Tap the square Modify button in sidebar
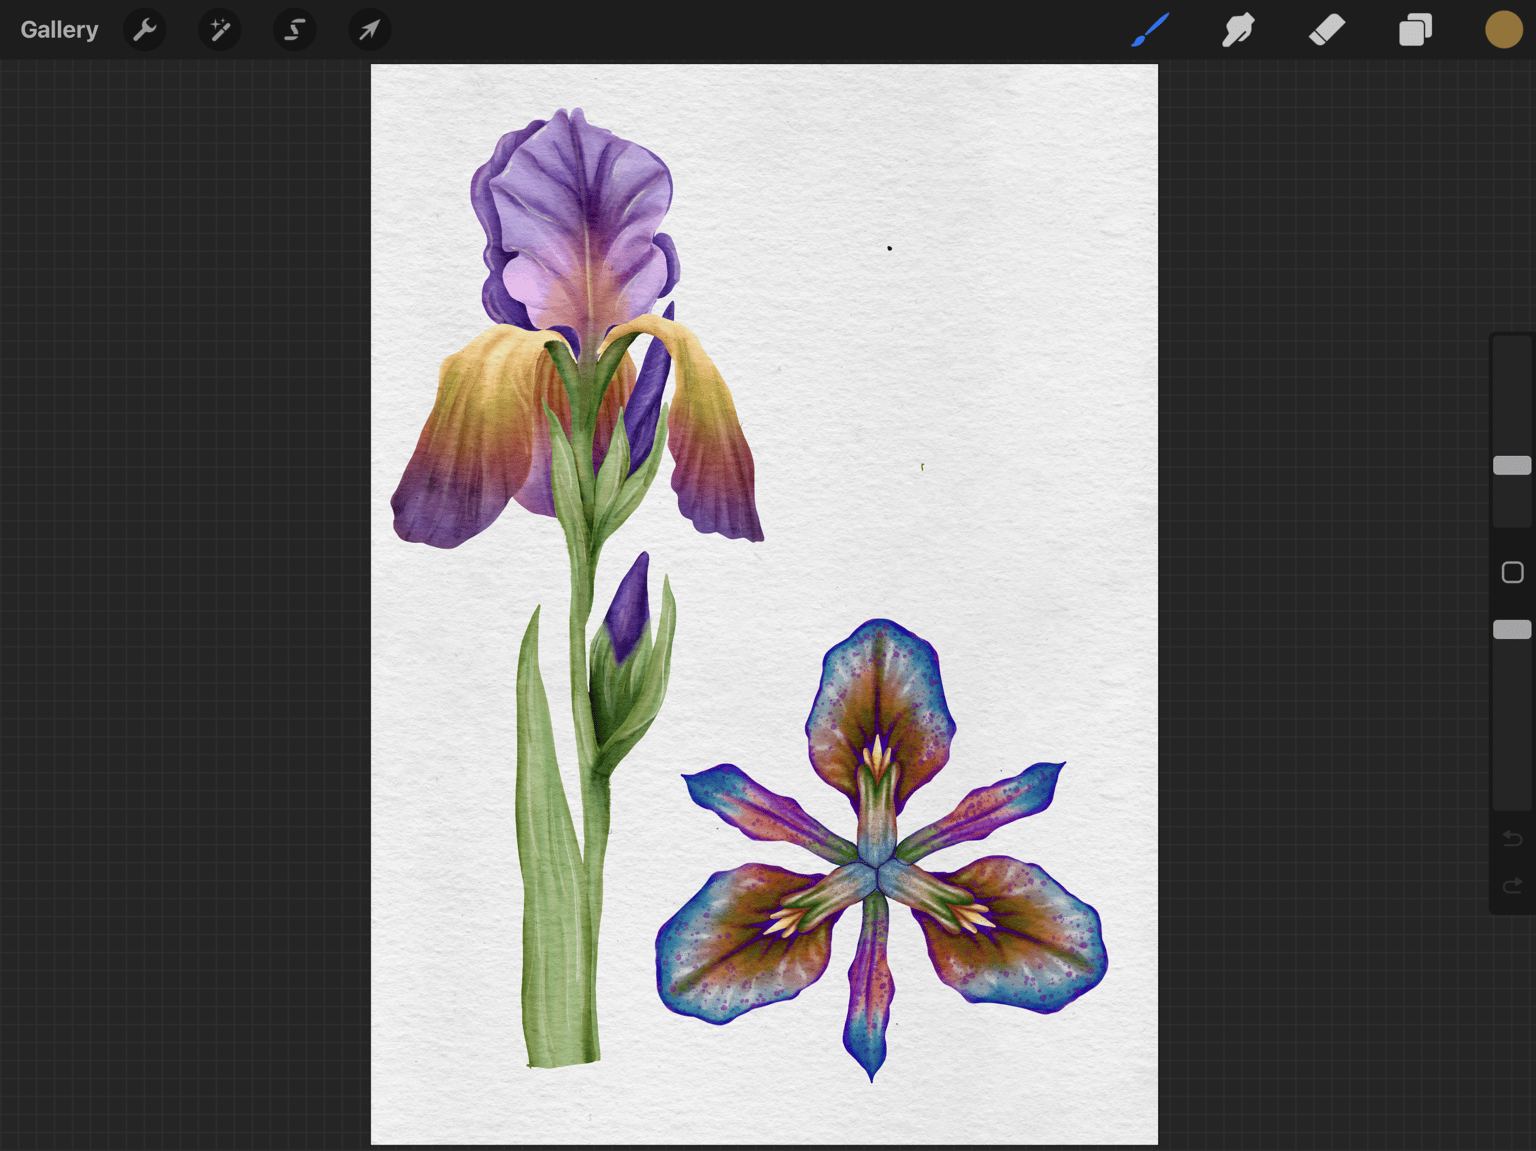Viewport: 1536px width, 1151px height. coord(1512,572)
